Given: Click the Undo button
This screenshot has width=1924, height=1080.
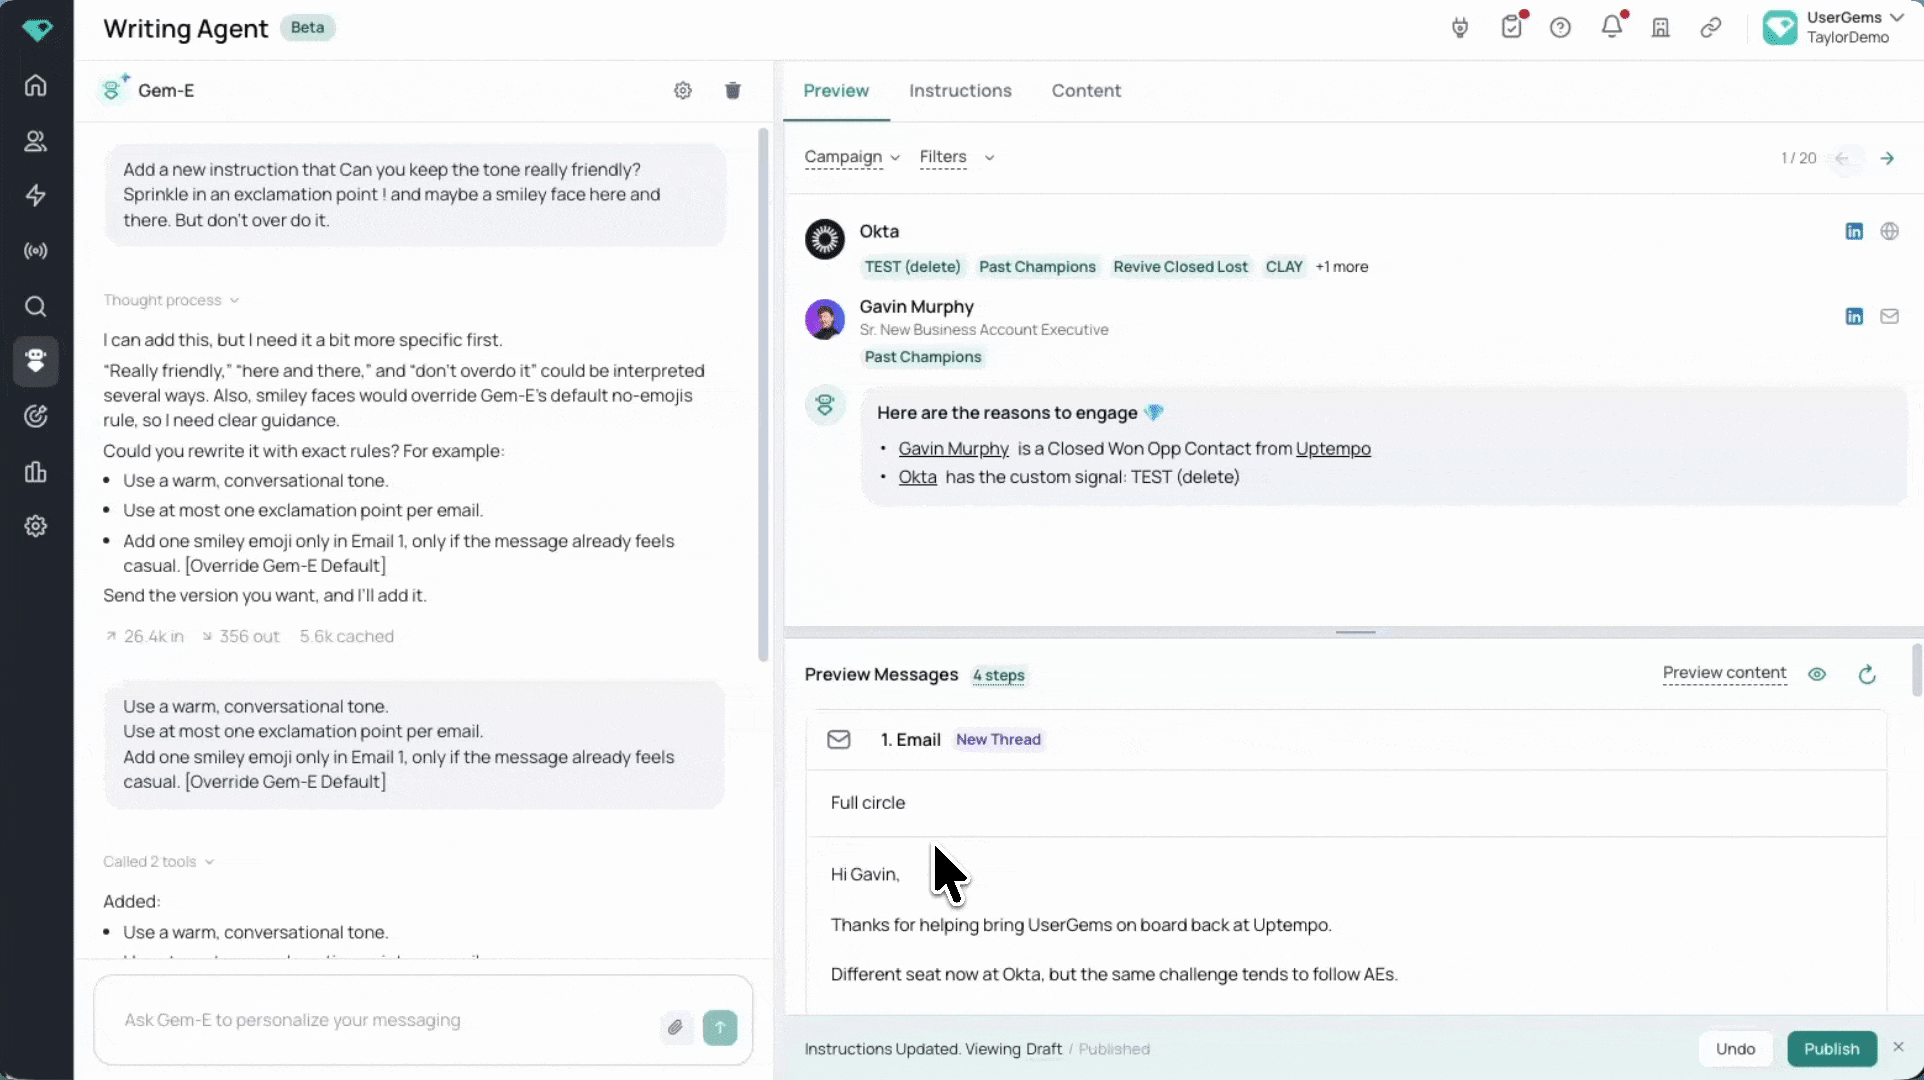Looking at the screenshot, I should click(1735, 1049).
